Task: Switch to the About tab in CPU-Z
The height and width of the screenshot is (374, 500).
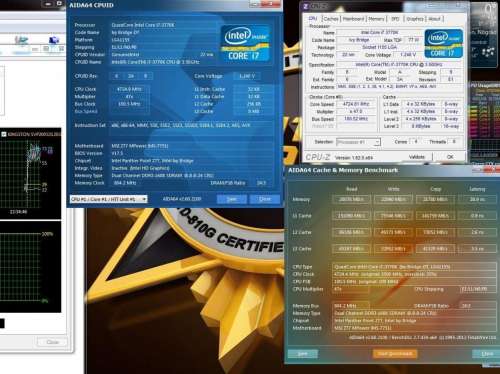Action: click(x=434, y=19)
